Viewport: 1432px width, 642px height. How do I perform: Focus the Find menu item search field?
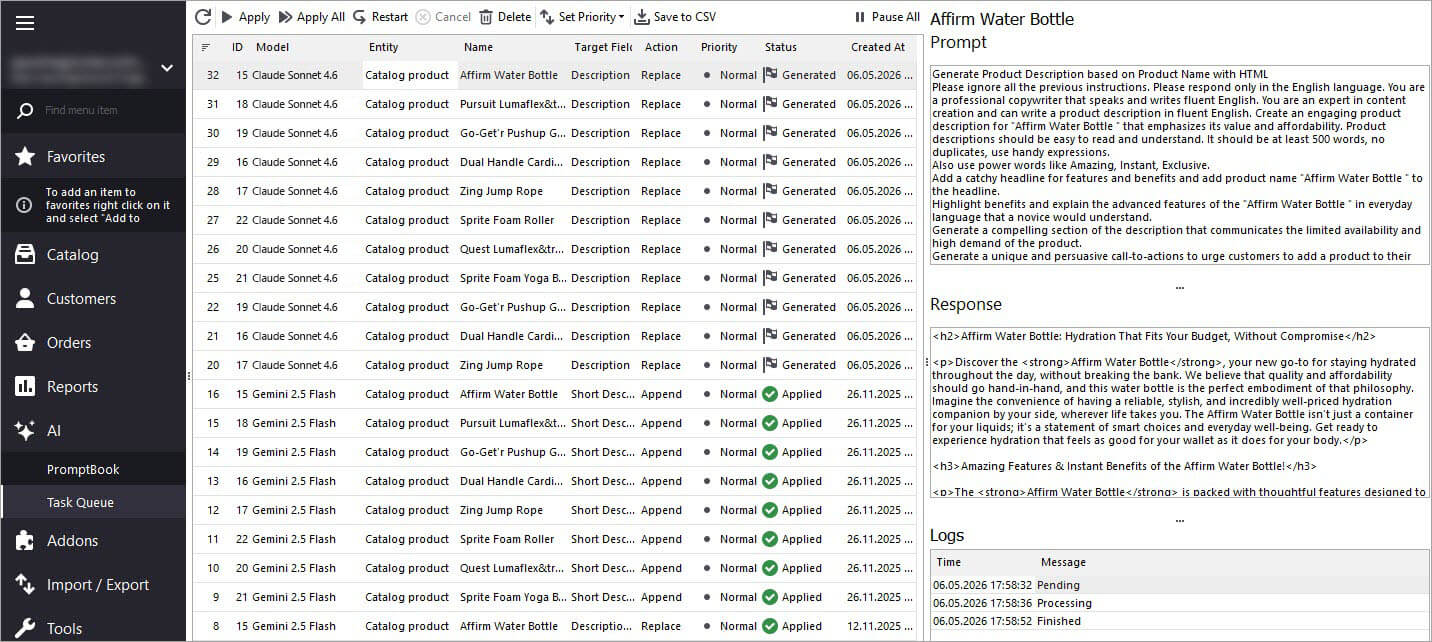coord(110,110)
